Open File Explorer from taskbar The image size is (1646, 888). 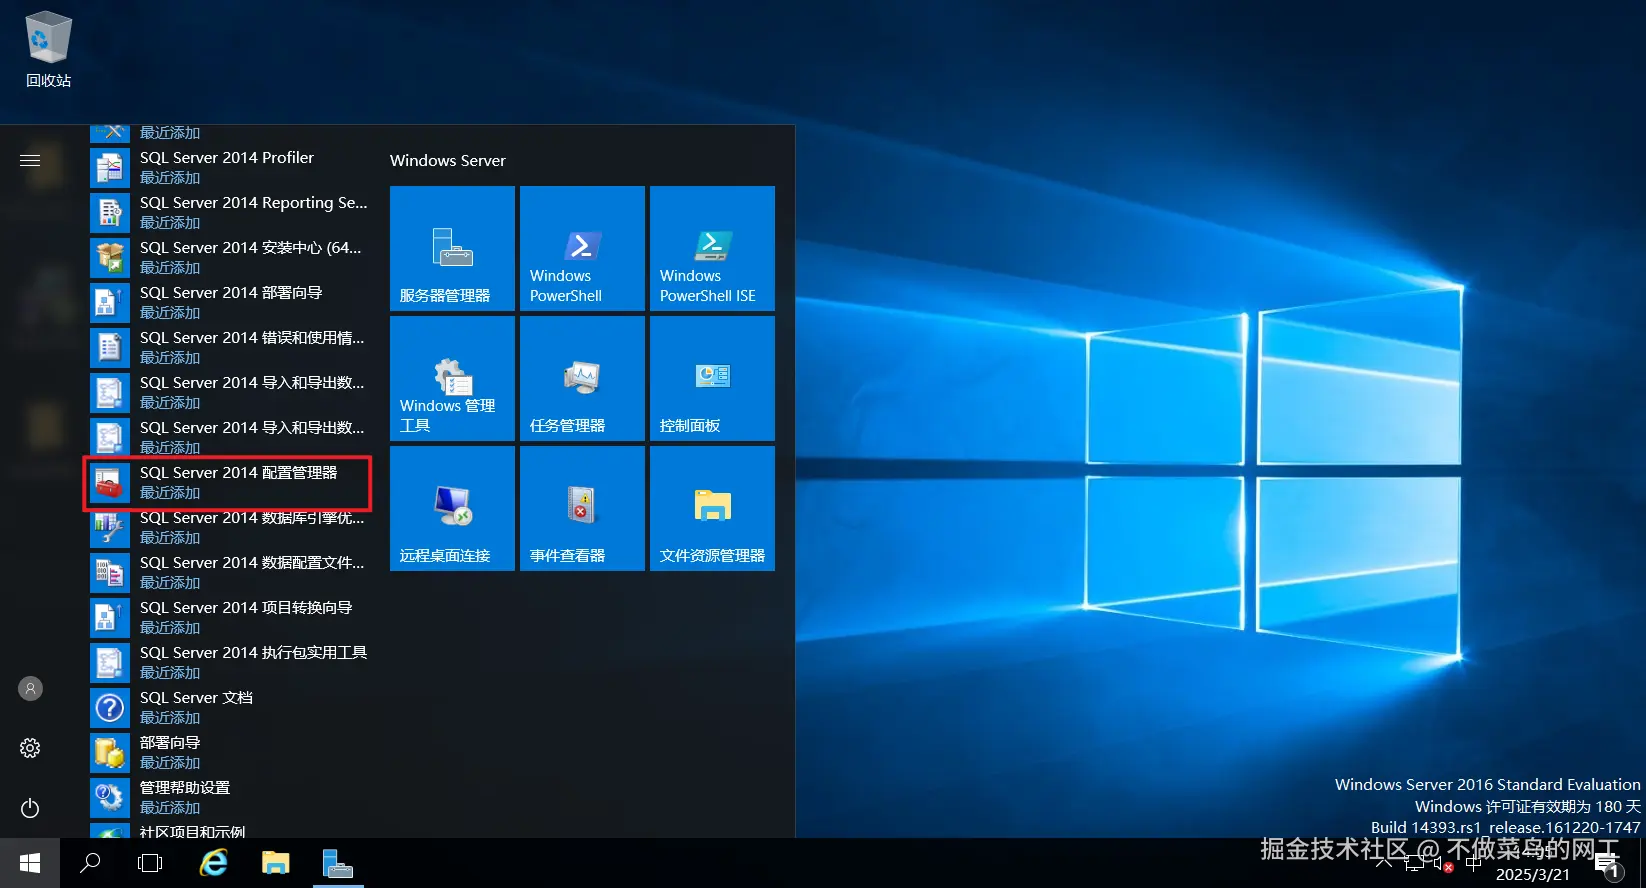point(276,863)
